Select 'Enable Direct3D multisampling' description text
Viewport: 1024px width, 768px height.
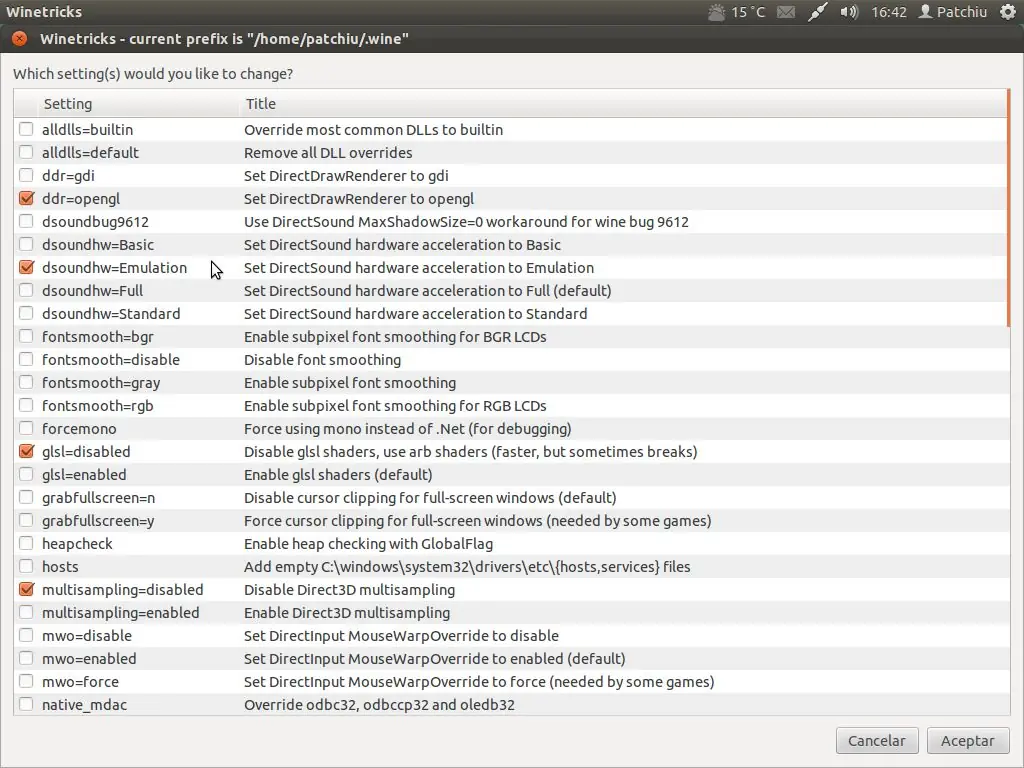click(347, 613)
